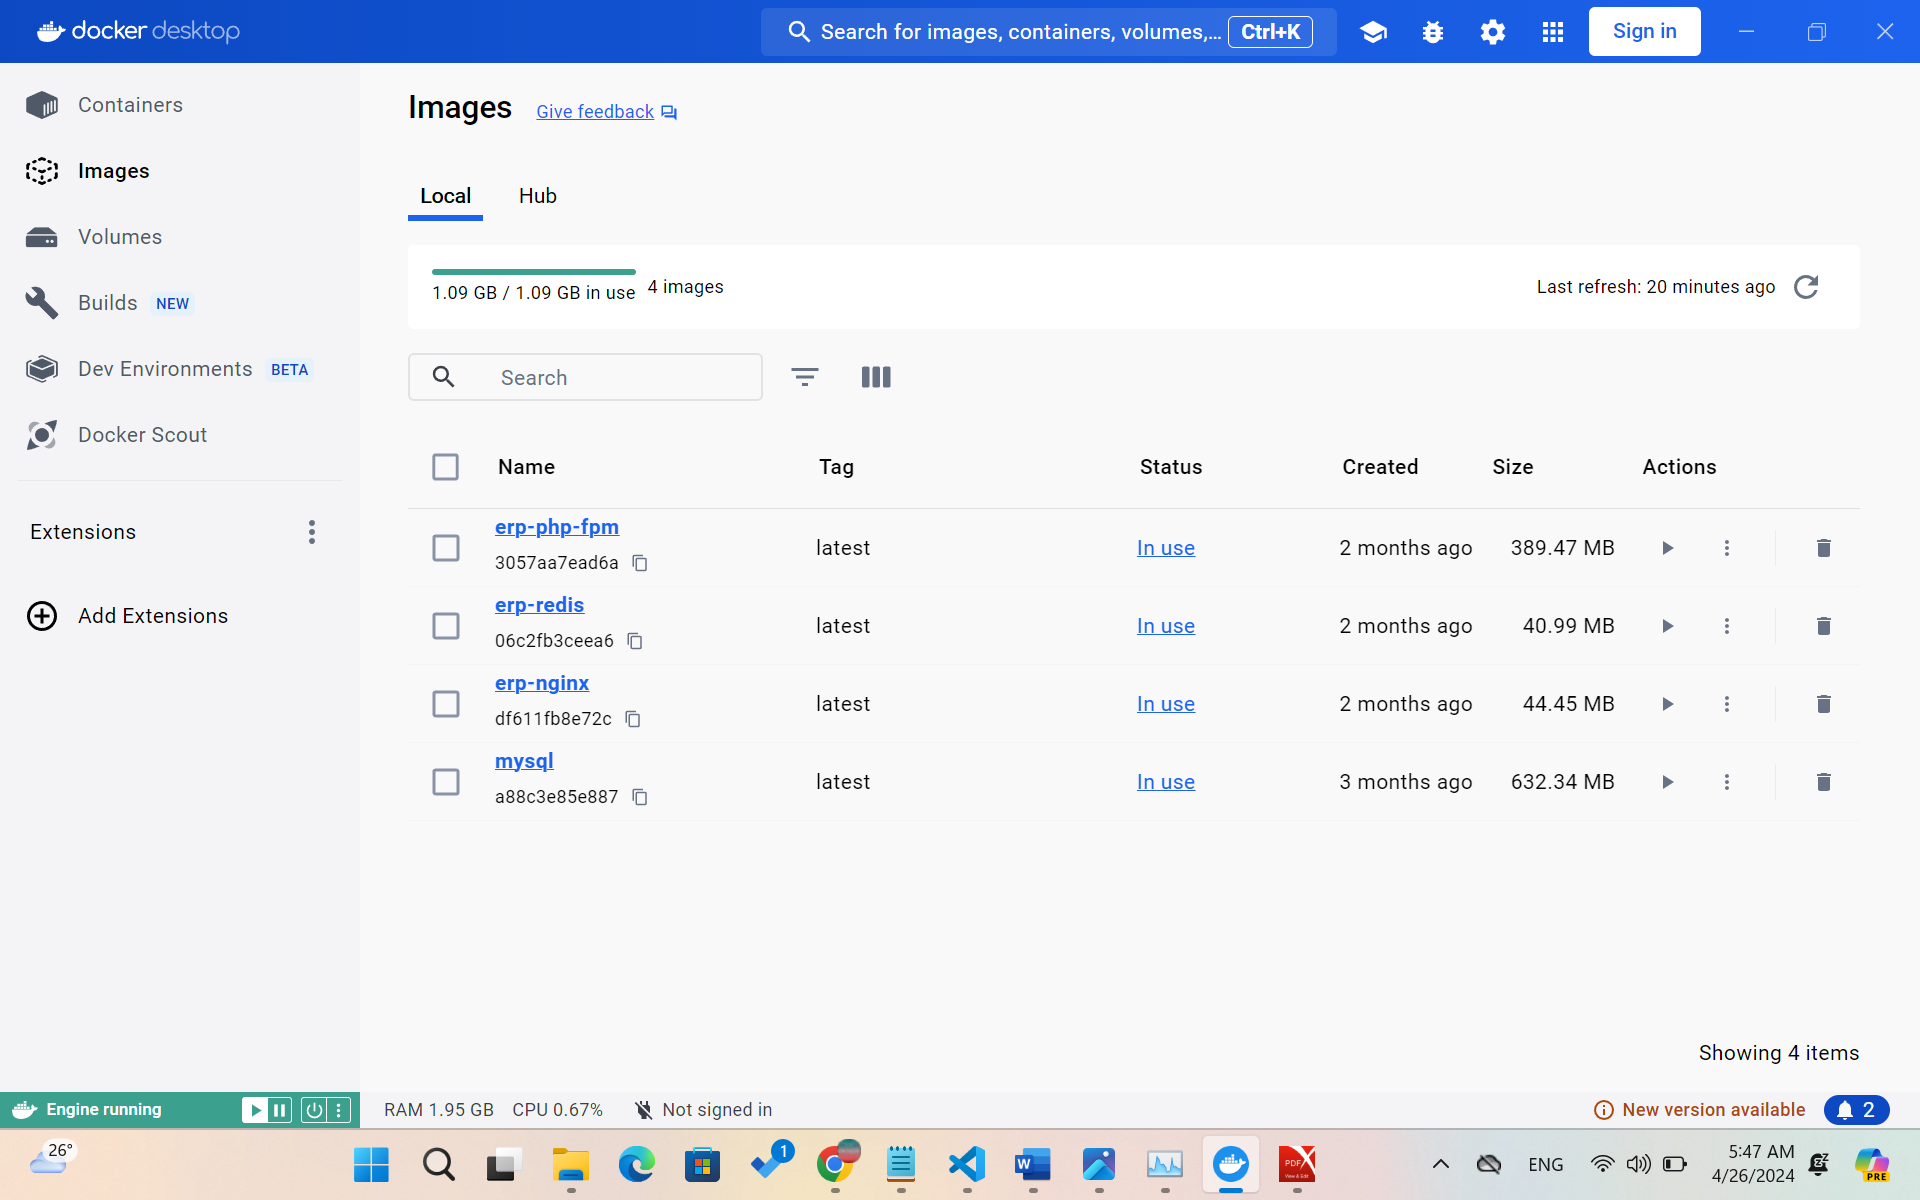Screen dimensions: 1920x1200
Task: Select Local tab
Action: (444, 195)
